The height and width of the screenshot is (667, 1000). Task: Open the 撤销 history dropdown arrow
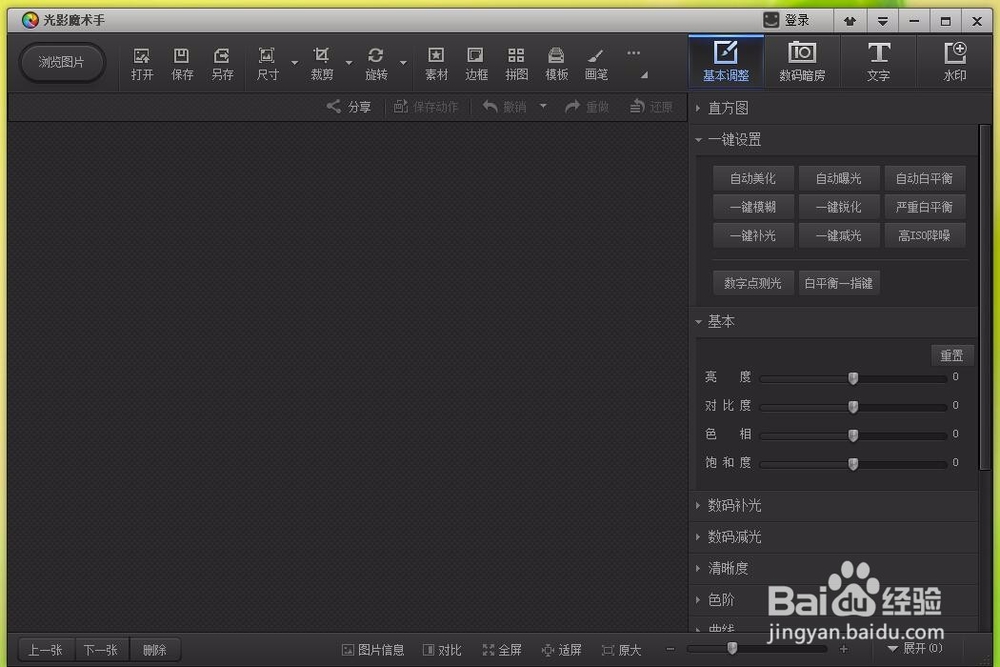[543, 106]
